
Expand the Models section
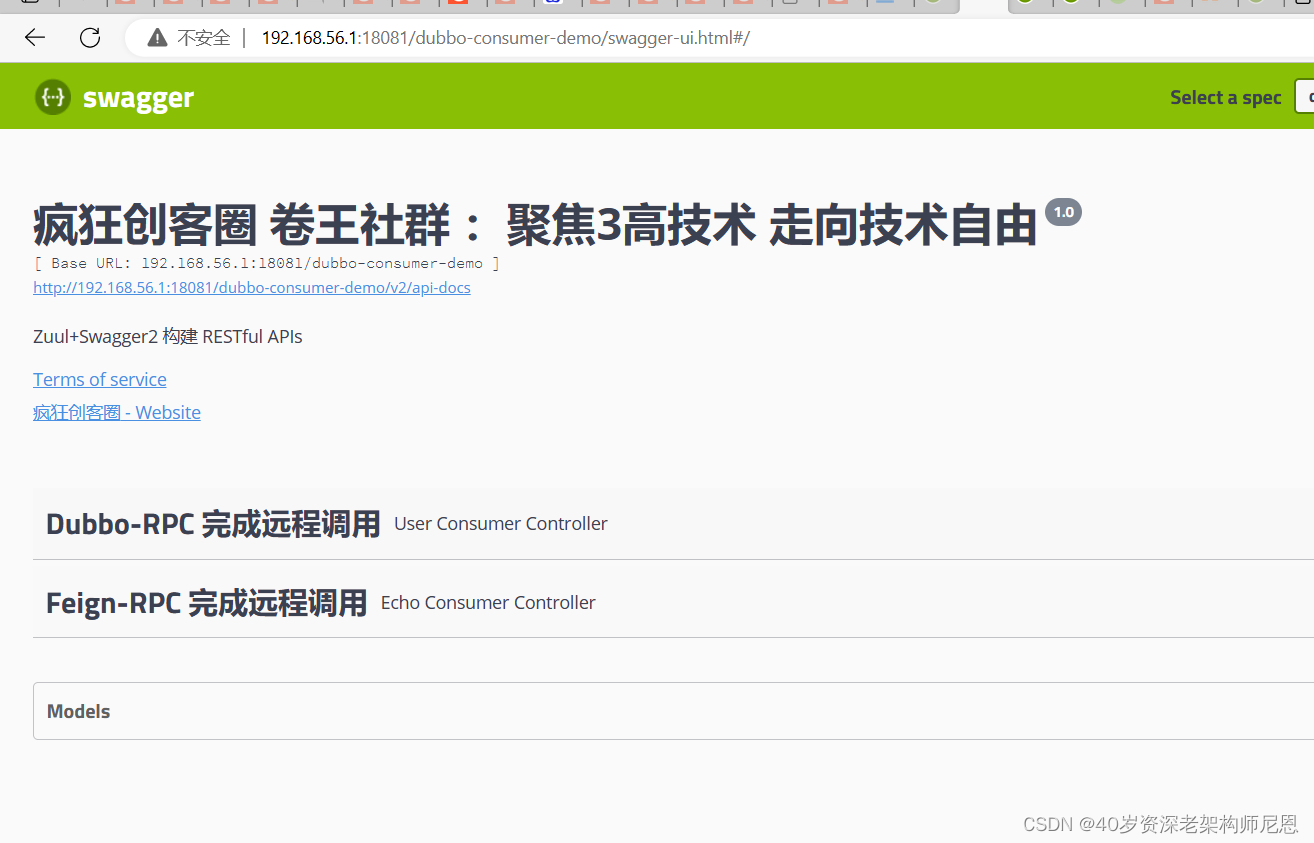click(x=673, y=711)
